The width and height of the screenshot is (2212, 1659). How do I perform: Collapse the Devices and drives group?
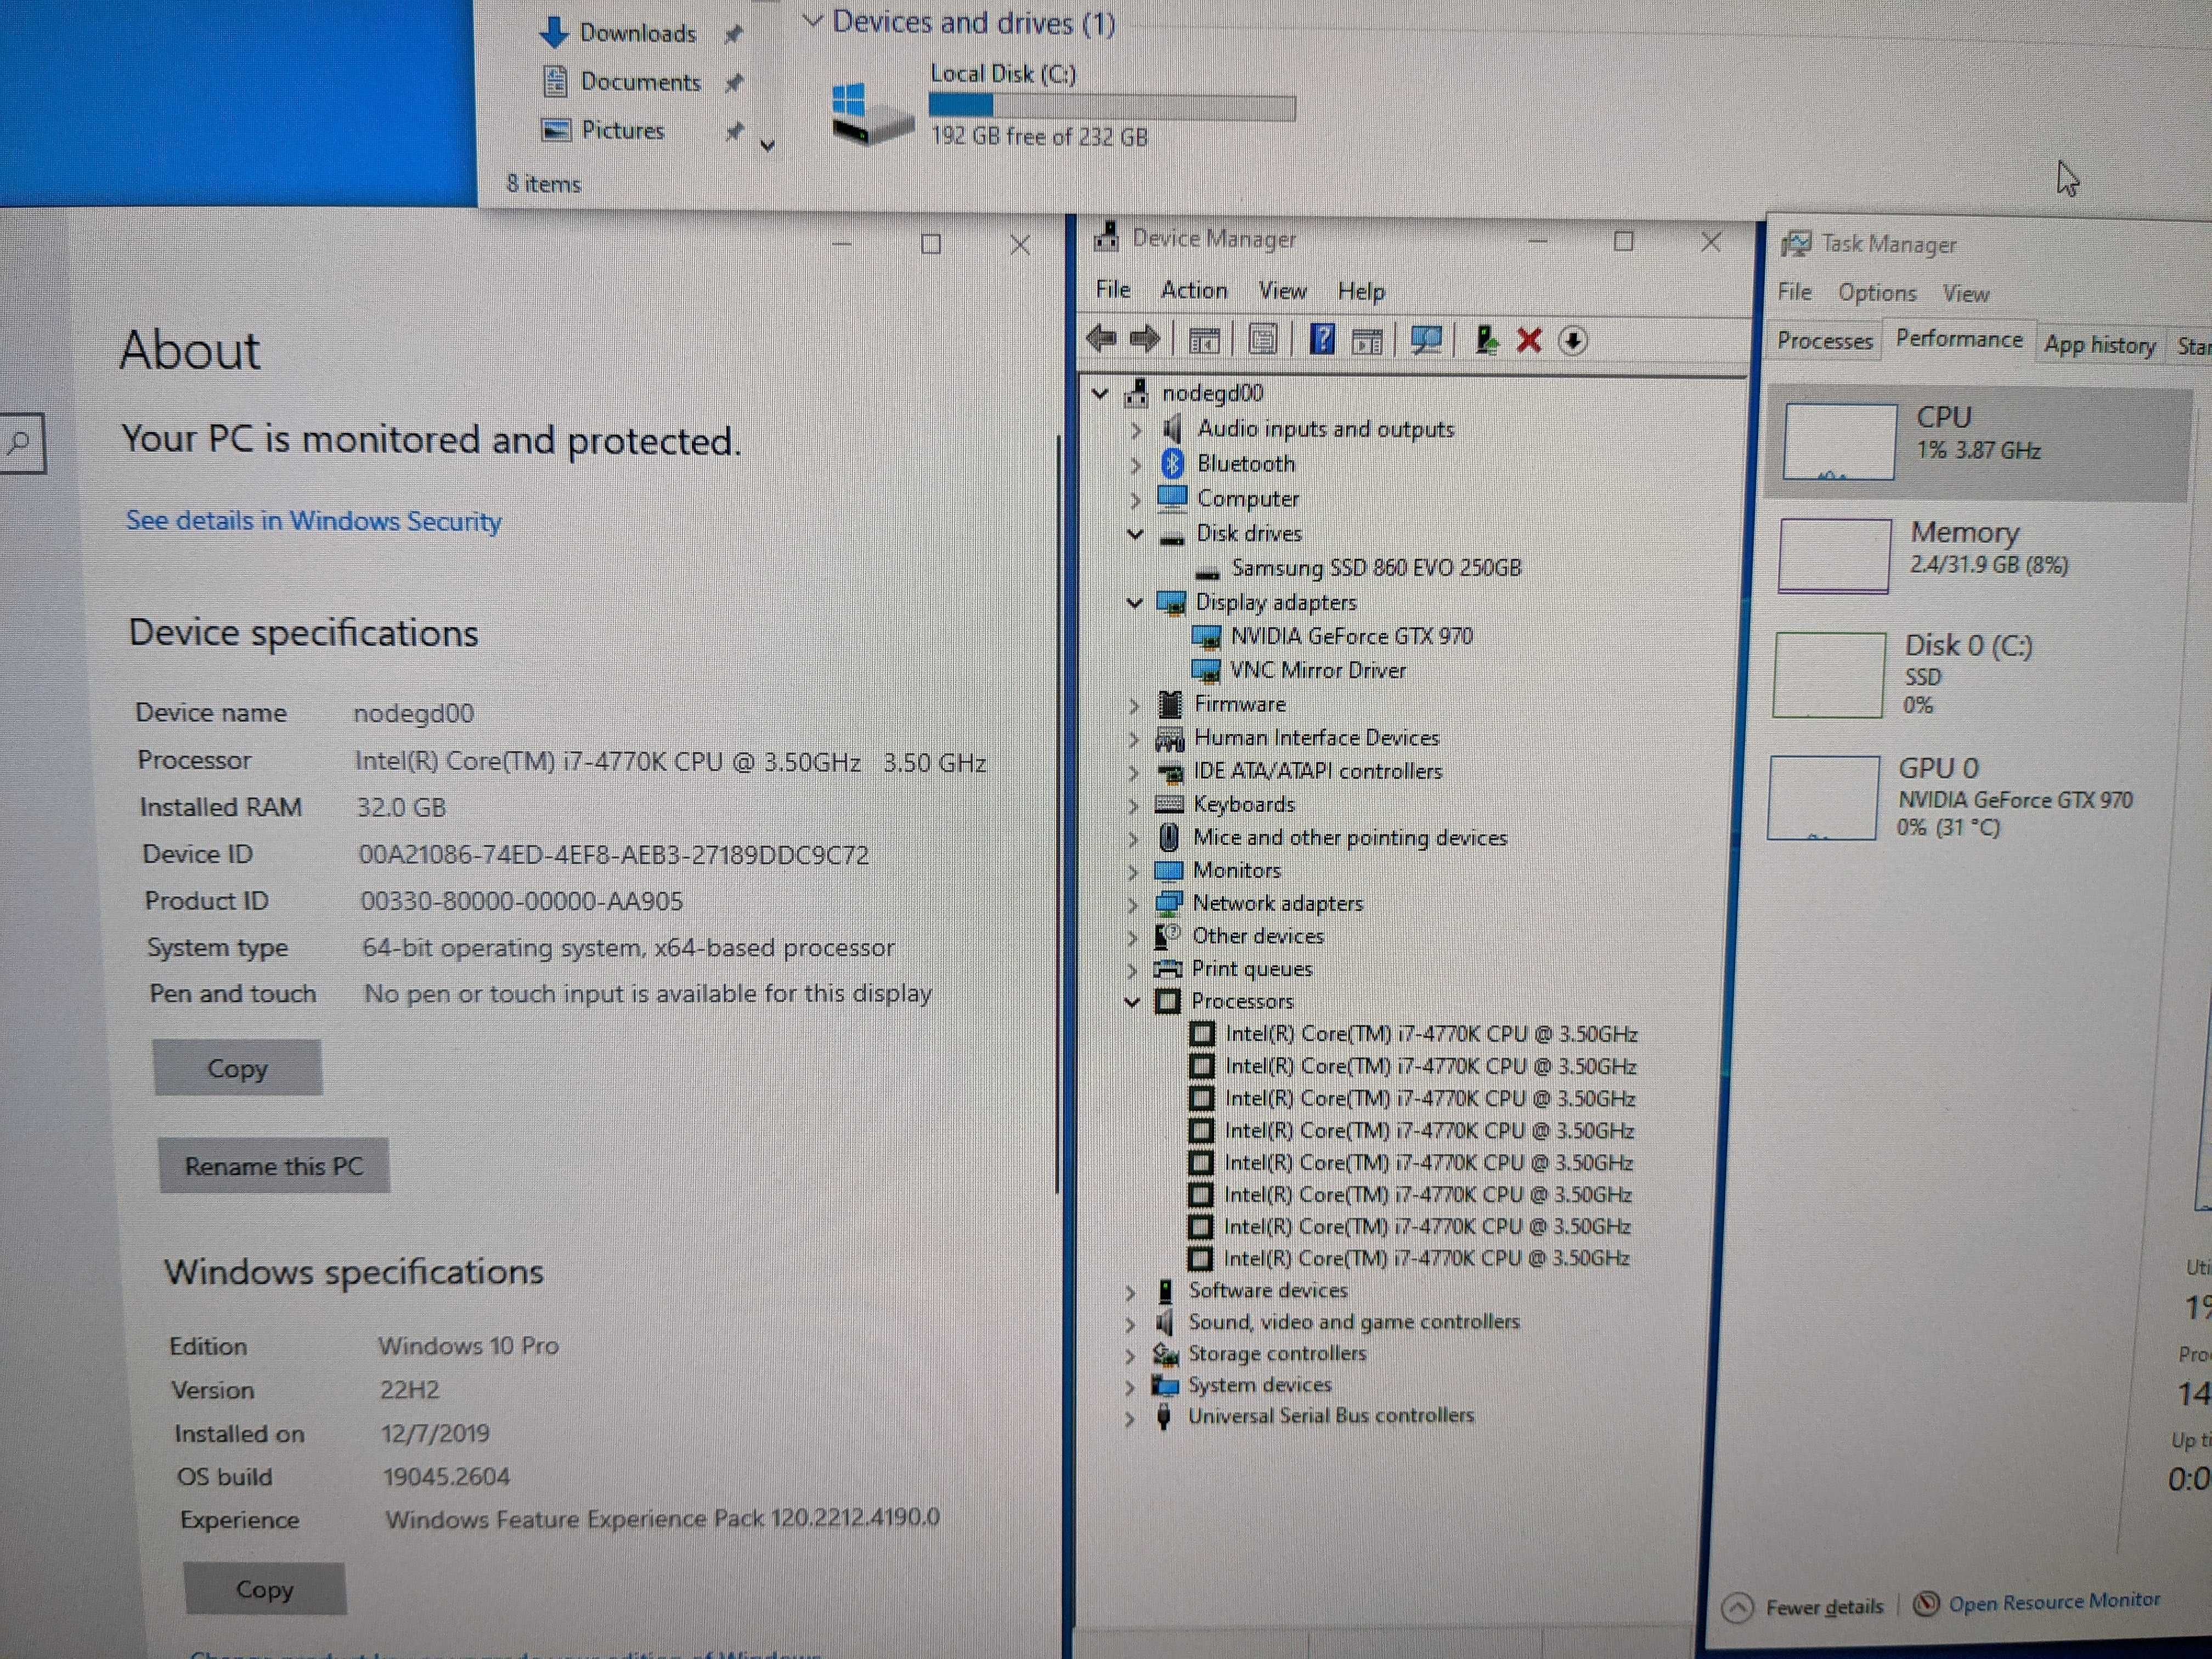coord(812,20)
